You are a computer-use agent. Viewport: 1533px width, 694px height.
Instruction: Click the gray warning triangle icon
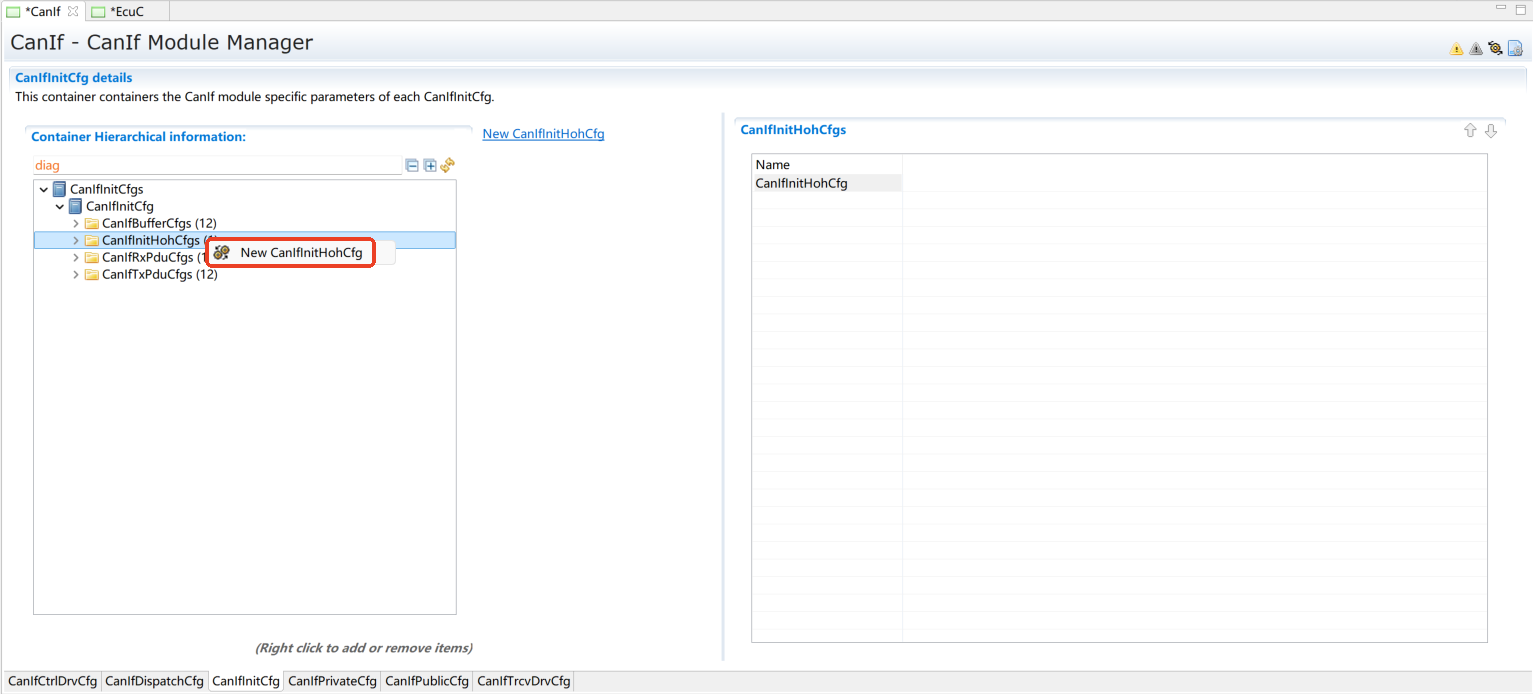(1475, 49)
